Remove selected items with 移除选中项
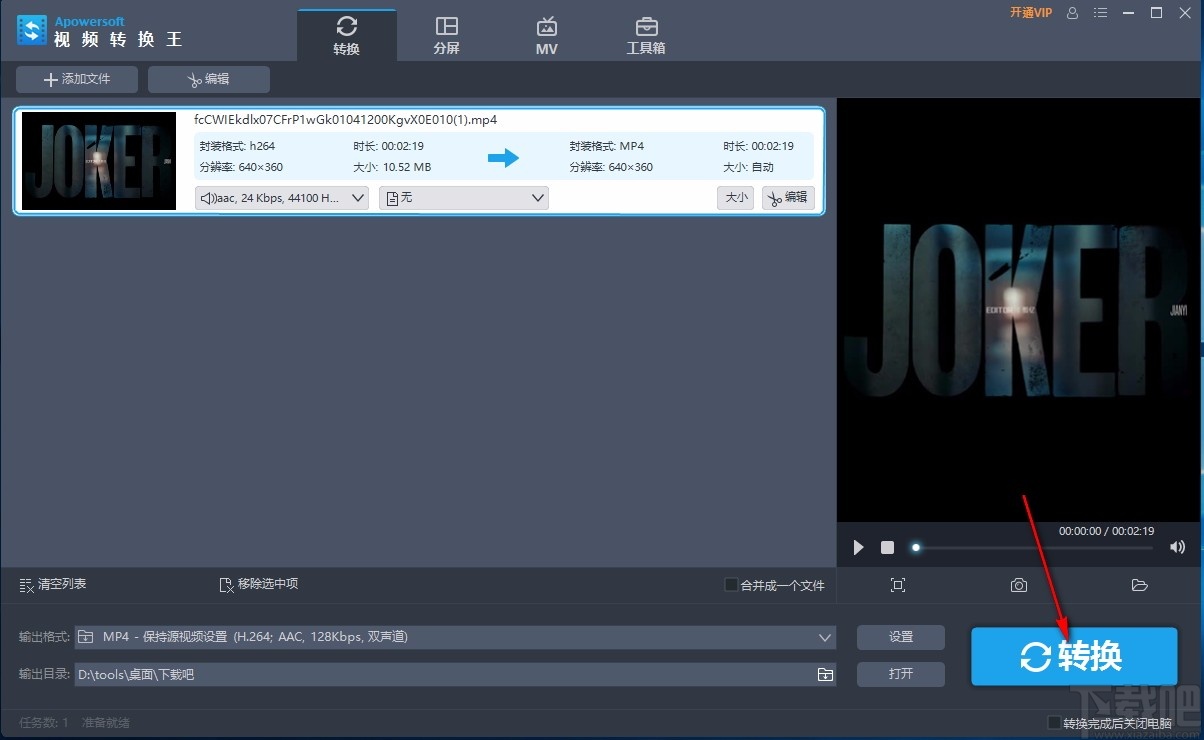1204x740 pixels. click(x=257, y=584)
